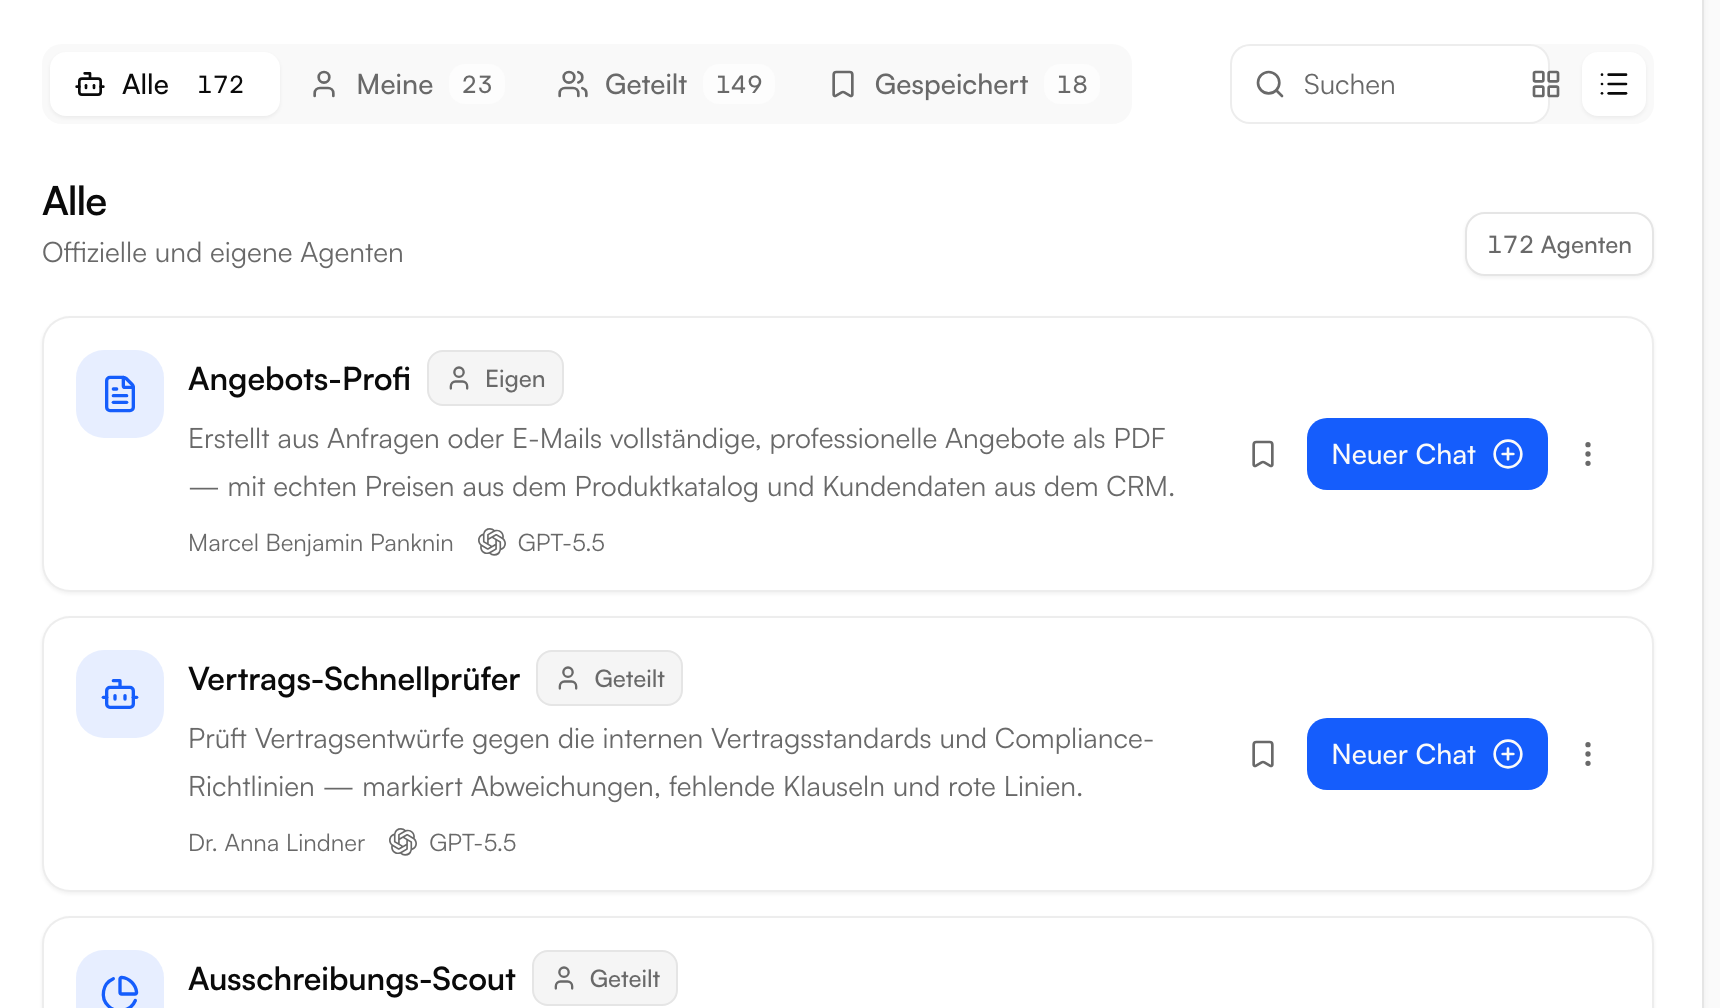Click the Vertrags-Schnellprüfer robot icon
1720x1008 pixels.
coord(120,694)
